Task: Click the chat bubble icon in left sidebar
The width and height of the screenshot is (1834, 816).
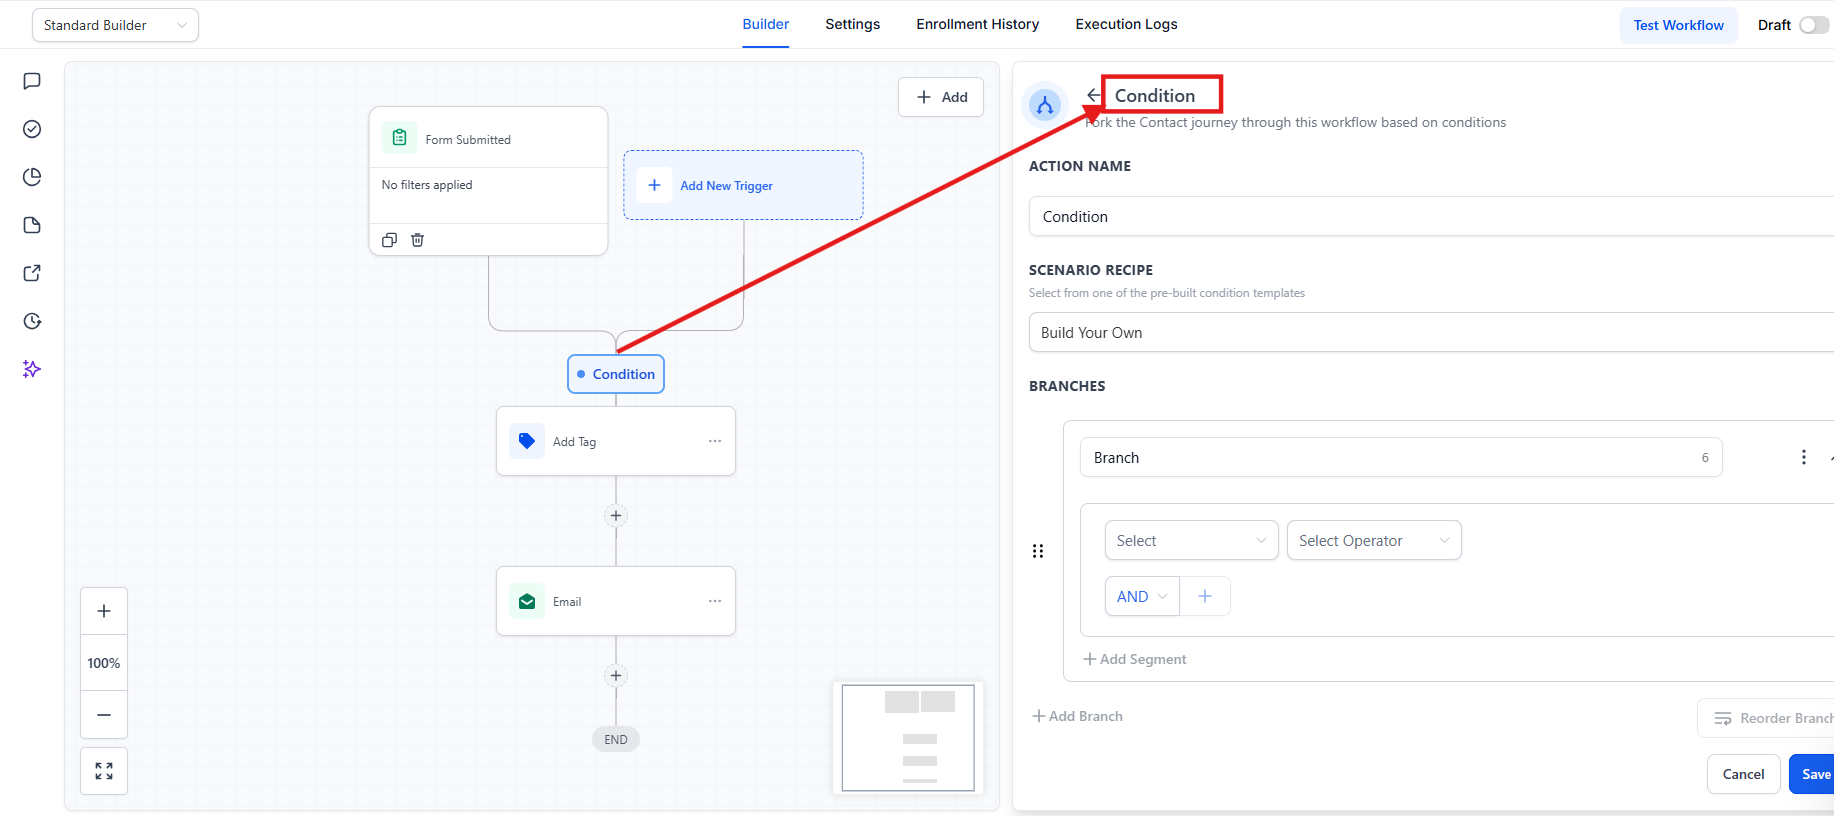Action: [32, 81]
